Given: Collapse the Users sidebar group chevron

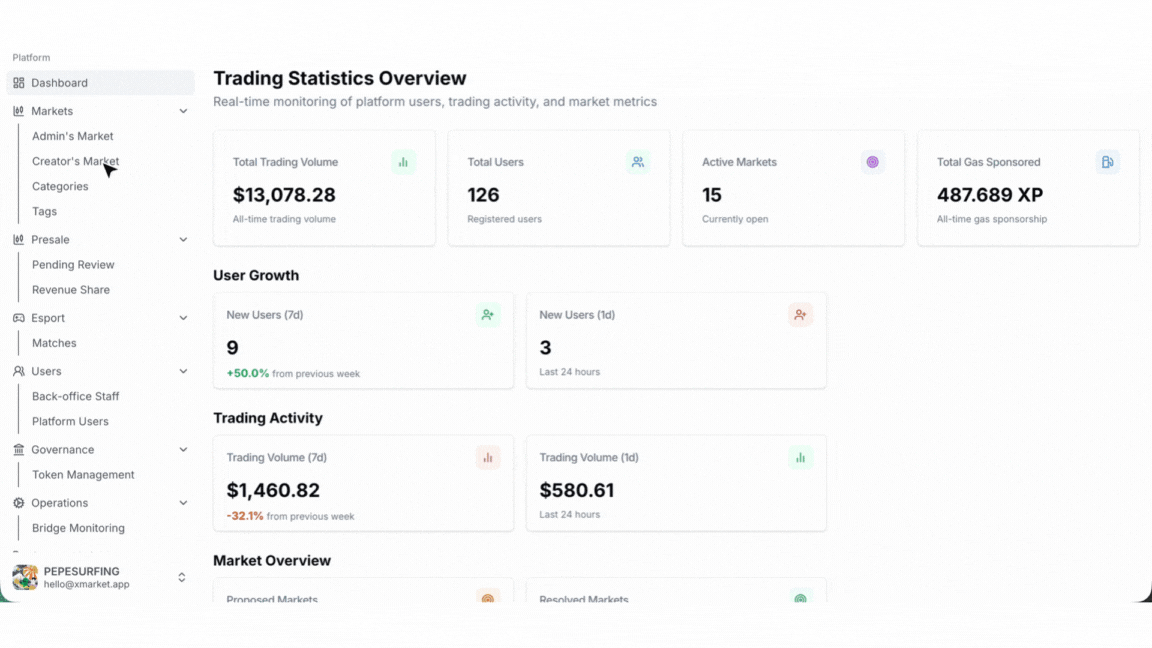Looking at the screenshot, I should (x=183, y=371).
